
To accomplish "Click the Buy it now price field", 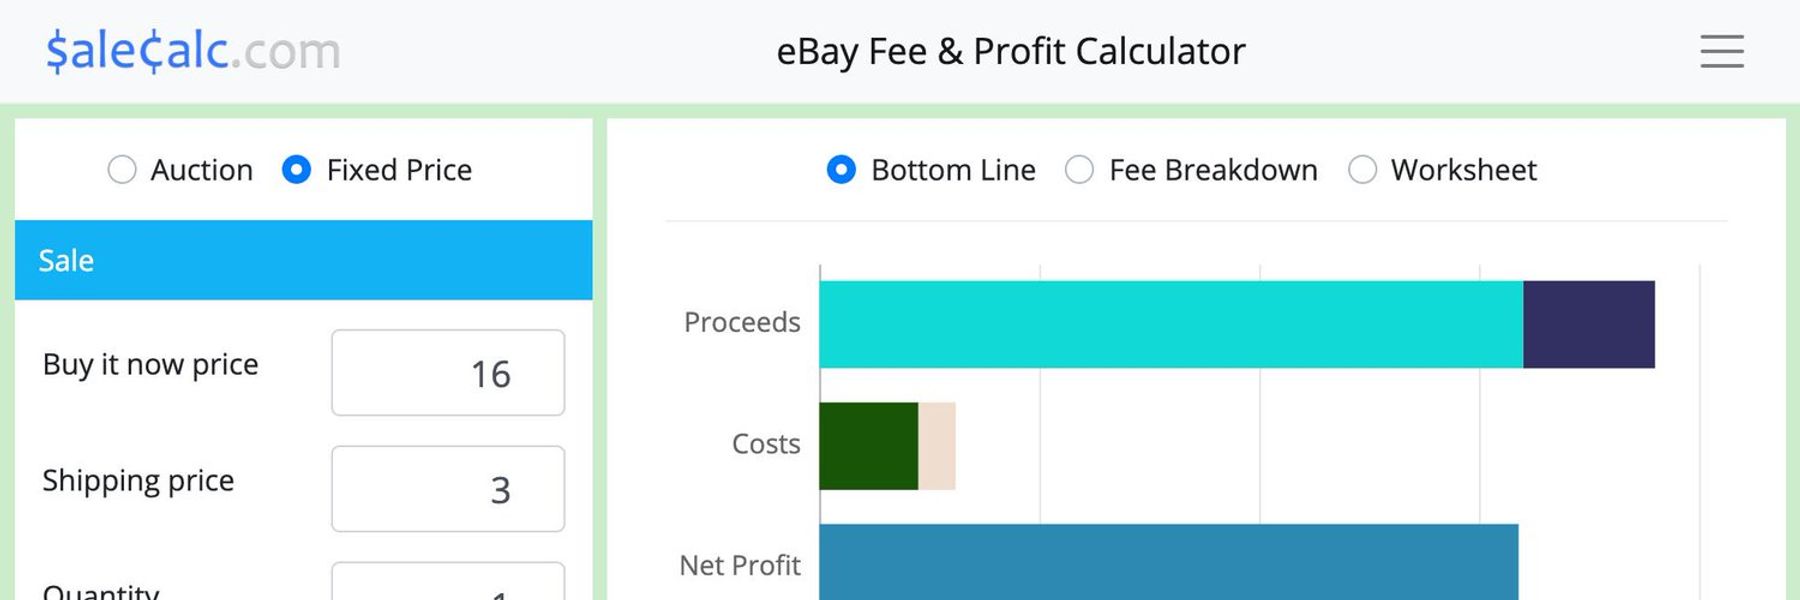I will click(x=447, y=372).
